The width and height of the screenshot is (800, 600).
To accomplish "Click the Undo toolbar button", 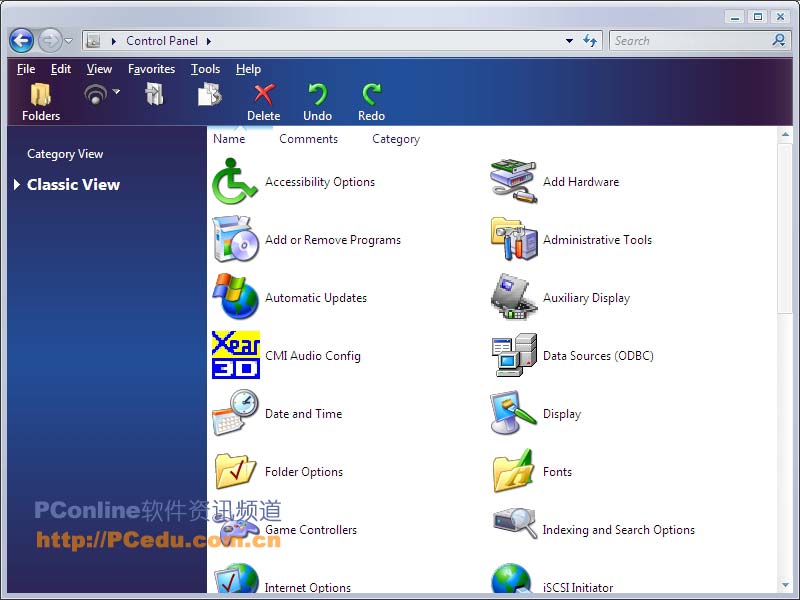I will point(317,103).
